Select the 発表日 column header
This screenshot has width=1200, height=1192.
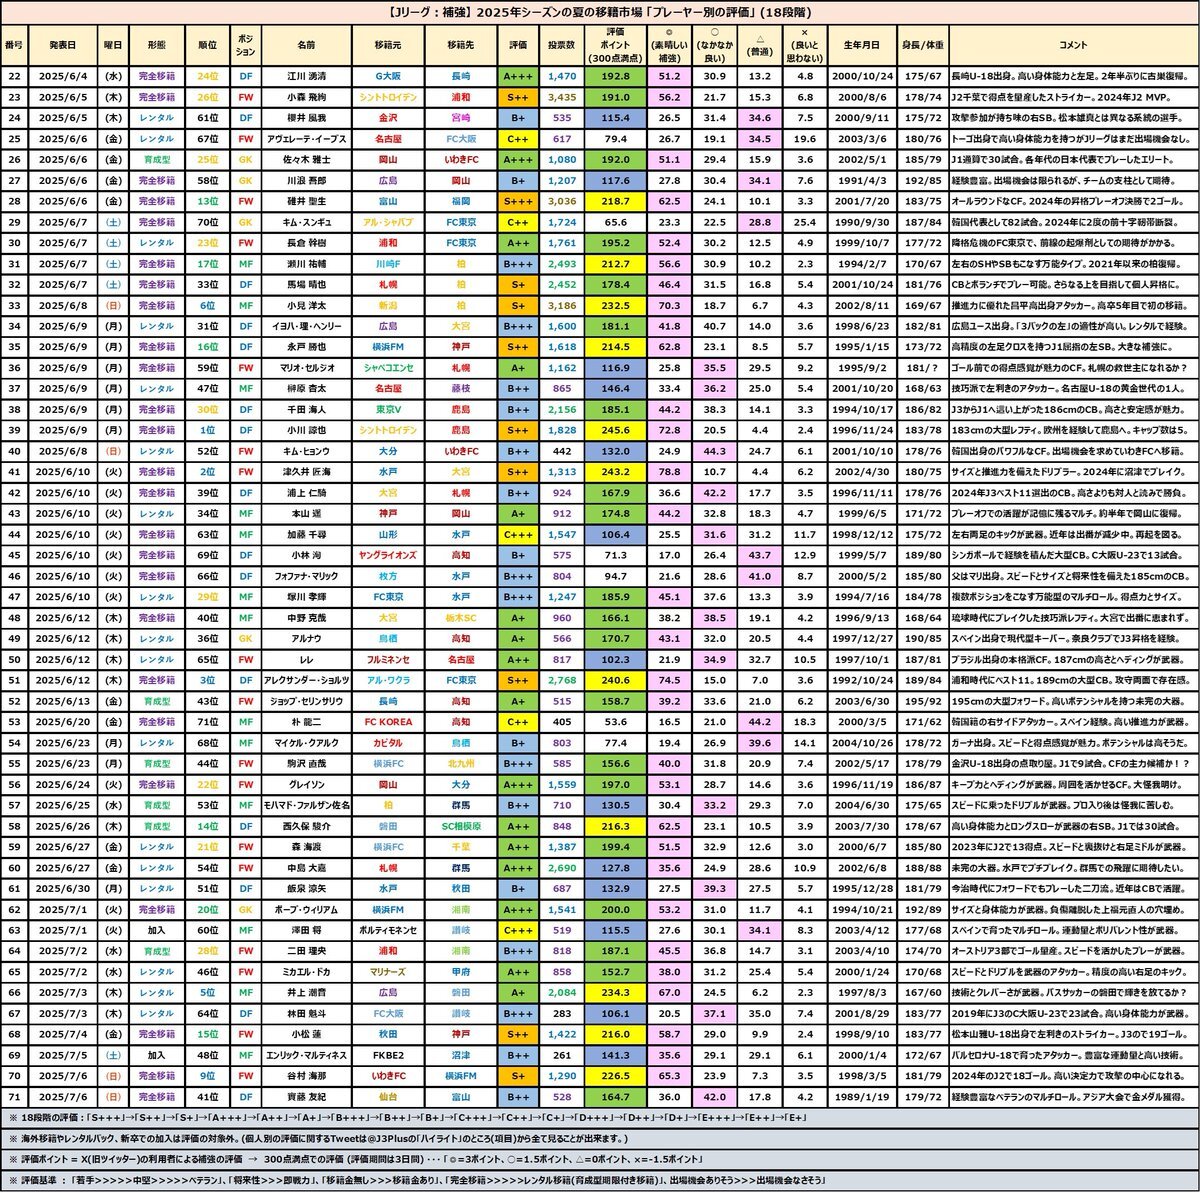pos(62,45)
